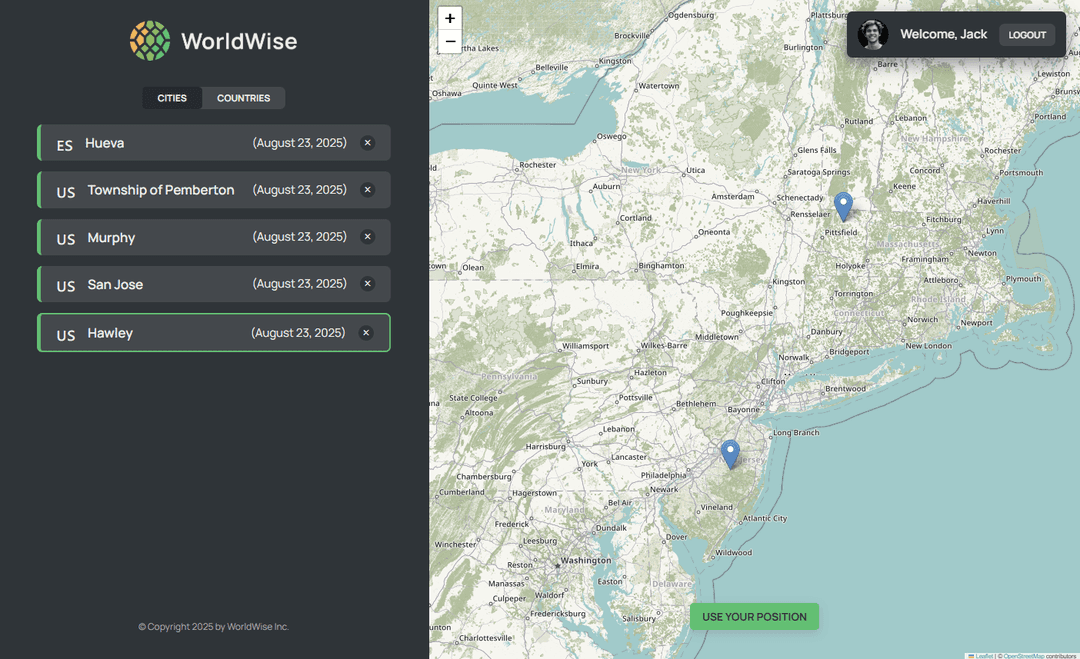Click the WorldWise logo
The width and height of the screenshot is (1080, 659).
click(213, 41)
